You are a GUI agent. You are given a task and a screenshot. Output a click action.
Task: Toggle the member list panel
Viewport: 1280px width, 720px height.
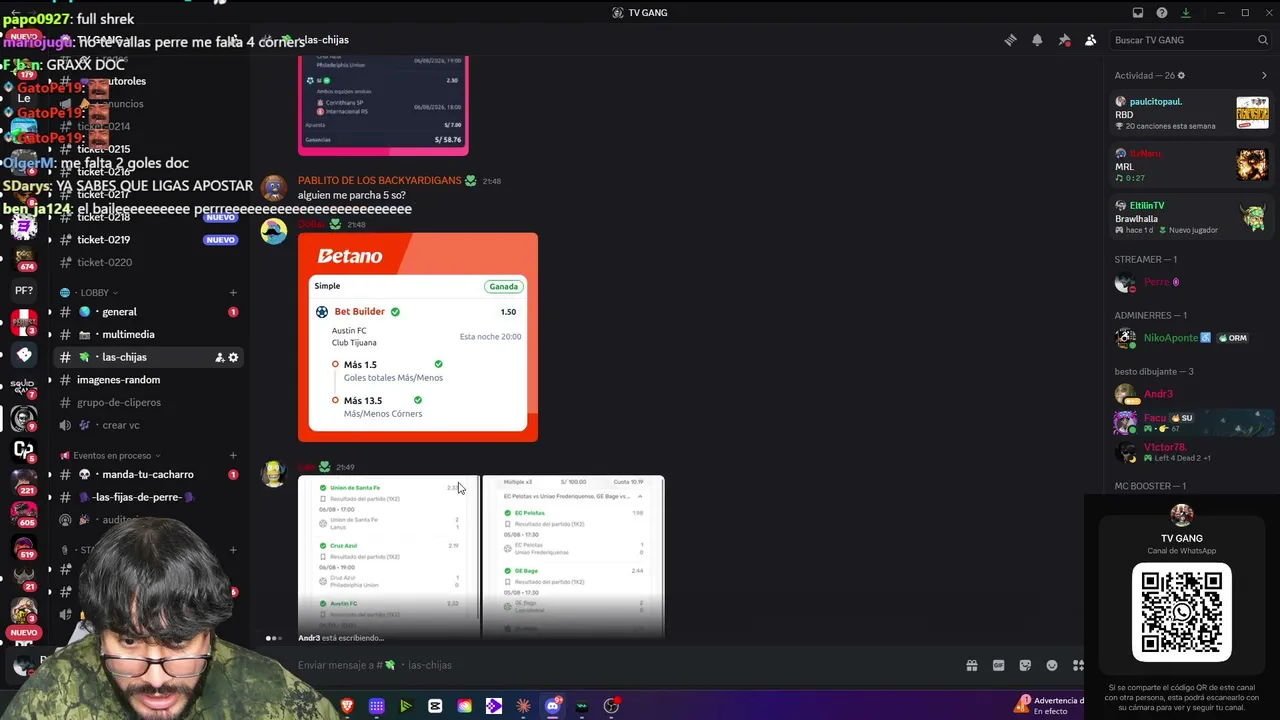1090,40
